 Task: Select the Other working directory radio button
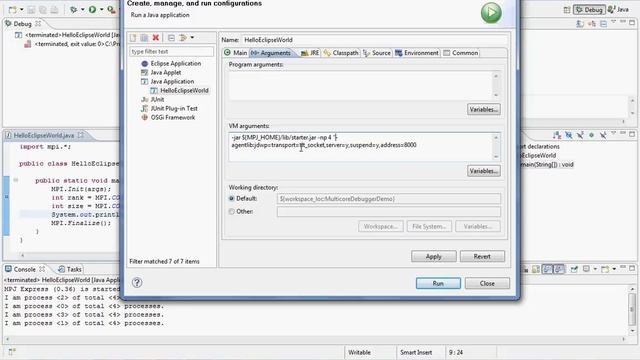pos(231,211)
